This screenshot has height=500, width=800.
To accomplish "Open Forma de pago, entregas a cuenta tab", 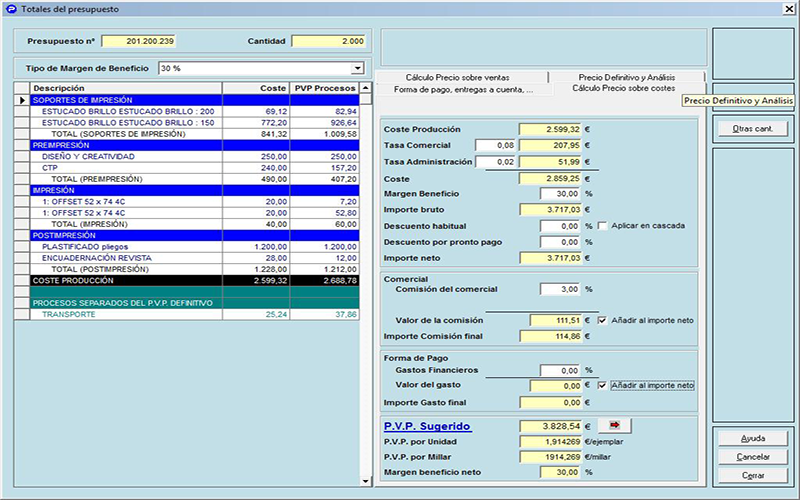I will click(x=463, y=89).
